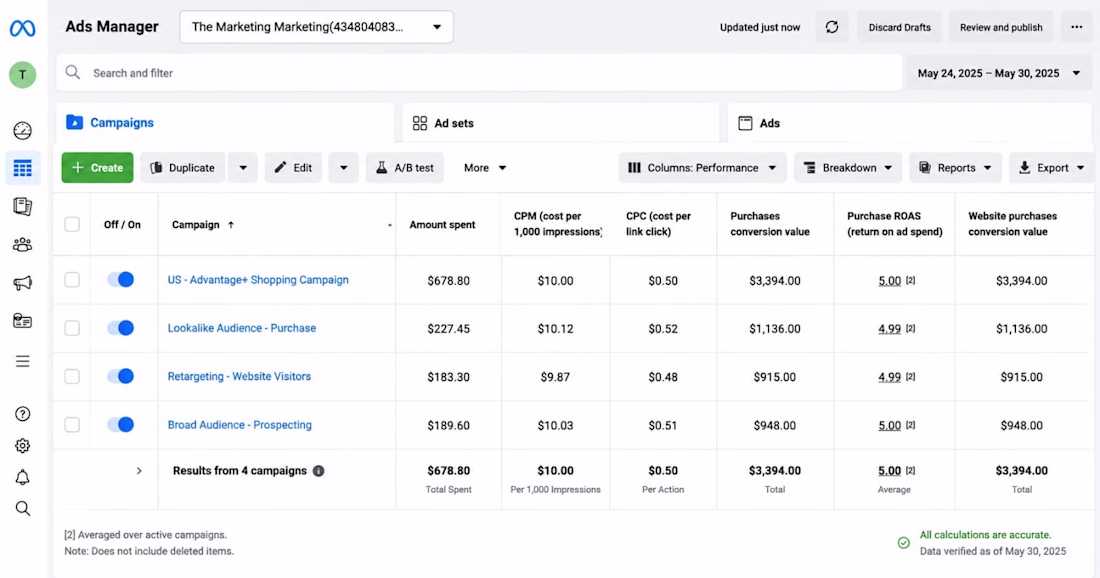Open the Lookalike Audience - Purchase link
The image size is (1100, 578).
point(242,328)
